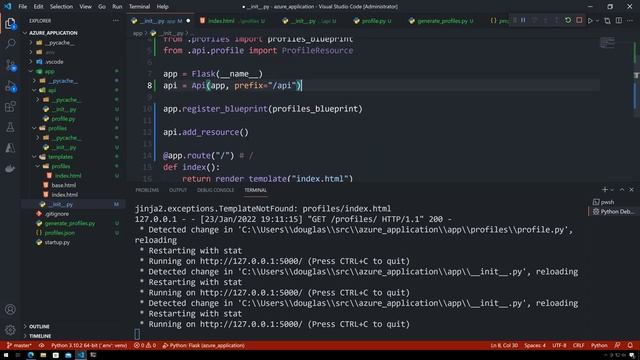Pause the debug session
Screen dimensions: 640x360
coord(523,20)
